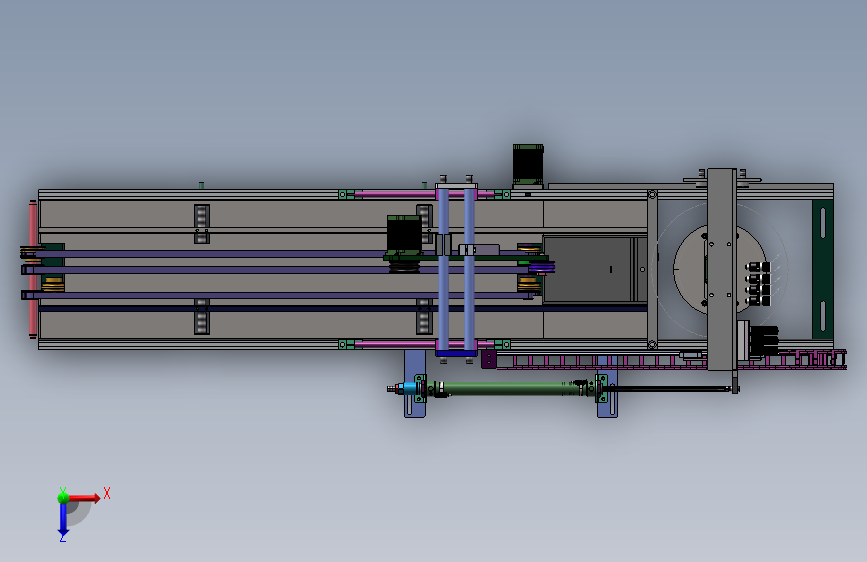Select the dark green end plate at far right

coord(822,269)
